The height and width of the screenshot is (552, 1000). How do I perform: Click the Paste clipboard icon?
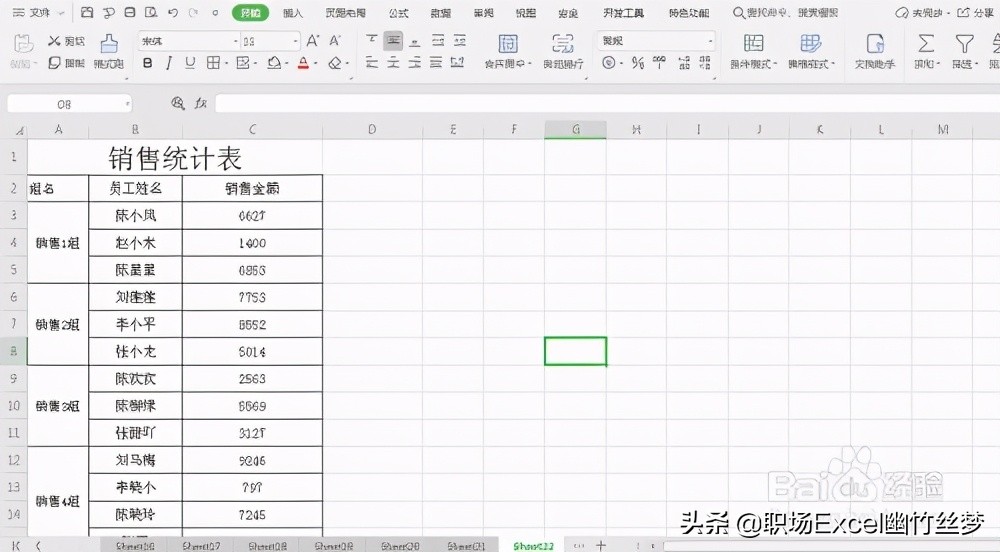coord(24,43)
